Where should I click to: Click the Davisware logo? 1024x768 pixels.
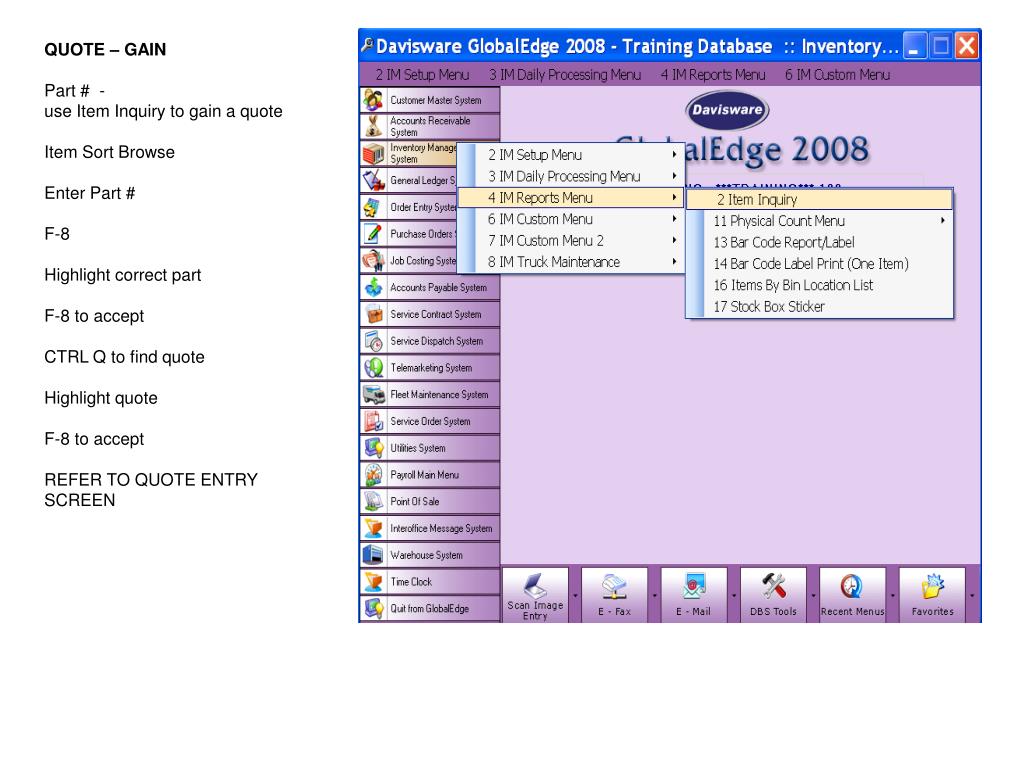click(x=727, y=110)
